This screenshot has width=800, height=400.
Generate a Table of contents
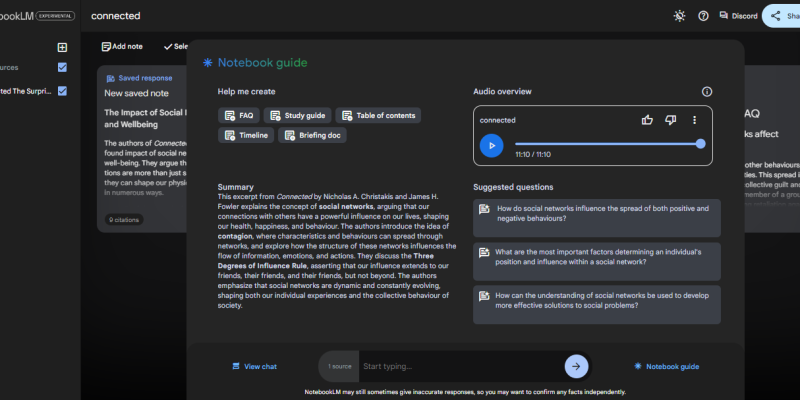(378, 115)
